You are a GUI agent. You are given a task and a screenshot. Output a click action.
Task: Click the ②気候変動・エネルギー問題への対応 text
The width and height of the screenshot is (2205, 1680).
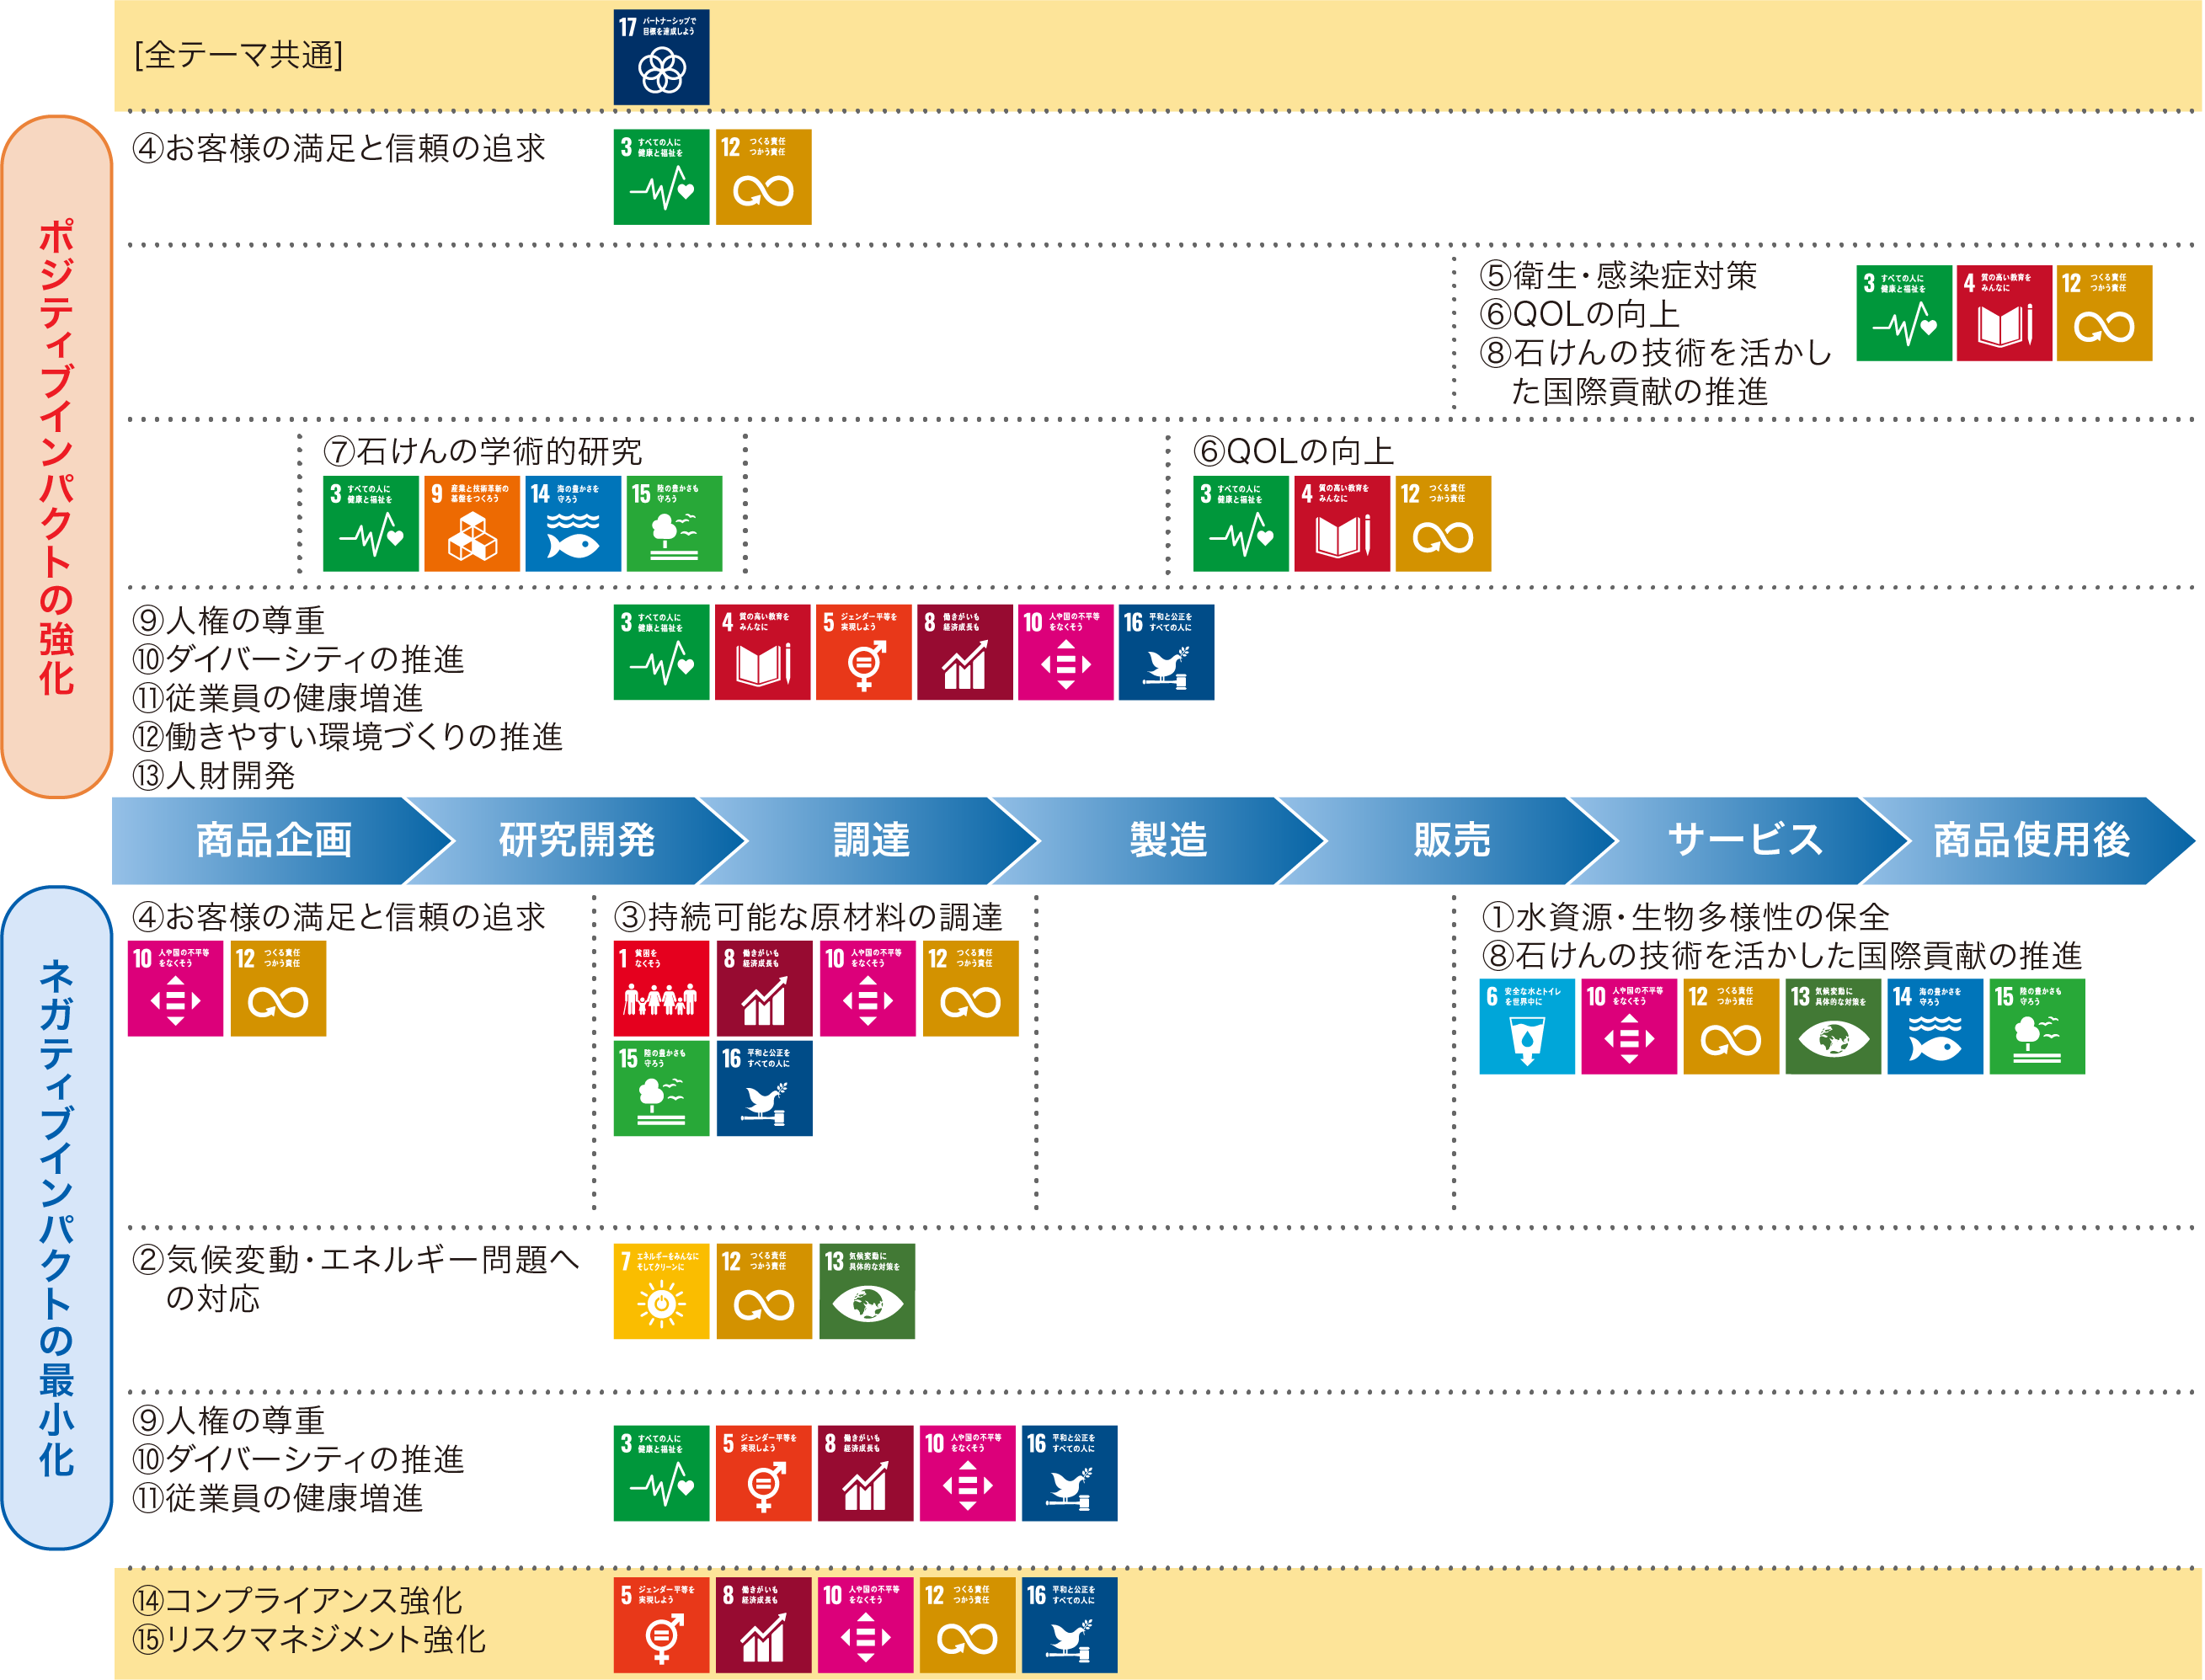(x=356, y=1279)
